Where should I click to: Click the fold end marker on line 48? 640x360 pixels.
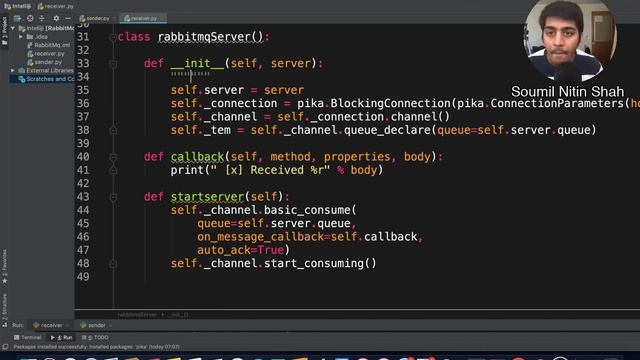pyautogui.click(x=113, y=264)
